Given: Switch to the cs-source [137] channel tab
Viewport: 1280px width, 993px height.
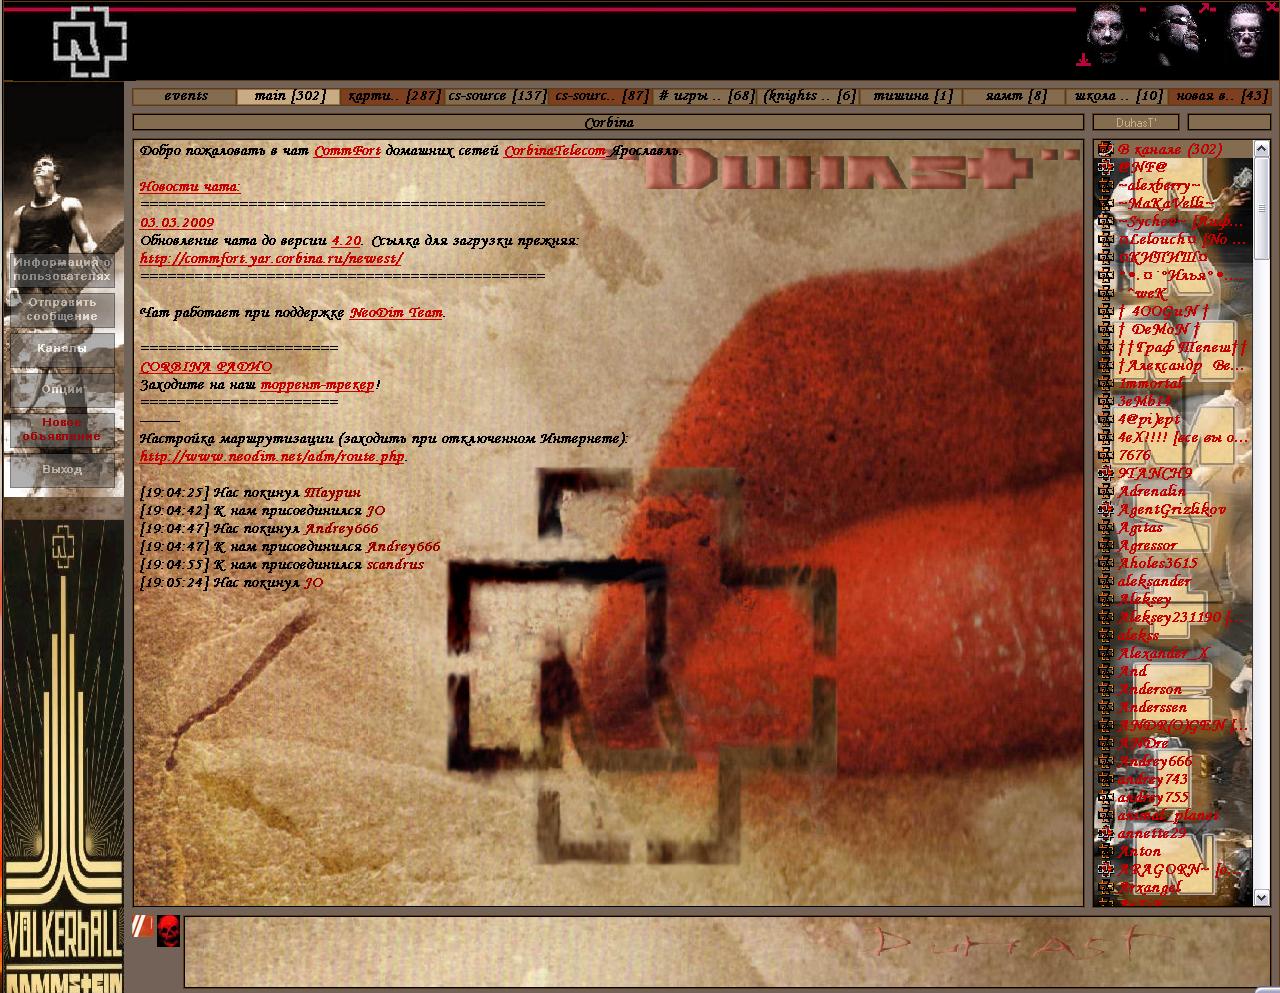Looking at the screenshot, I should (496, 96).
